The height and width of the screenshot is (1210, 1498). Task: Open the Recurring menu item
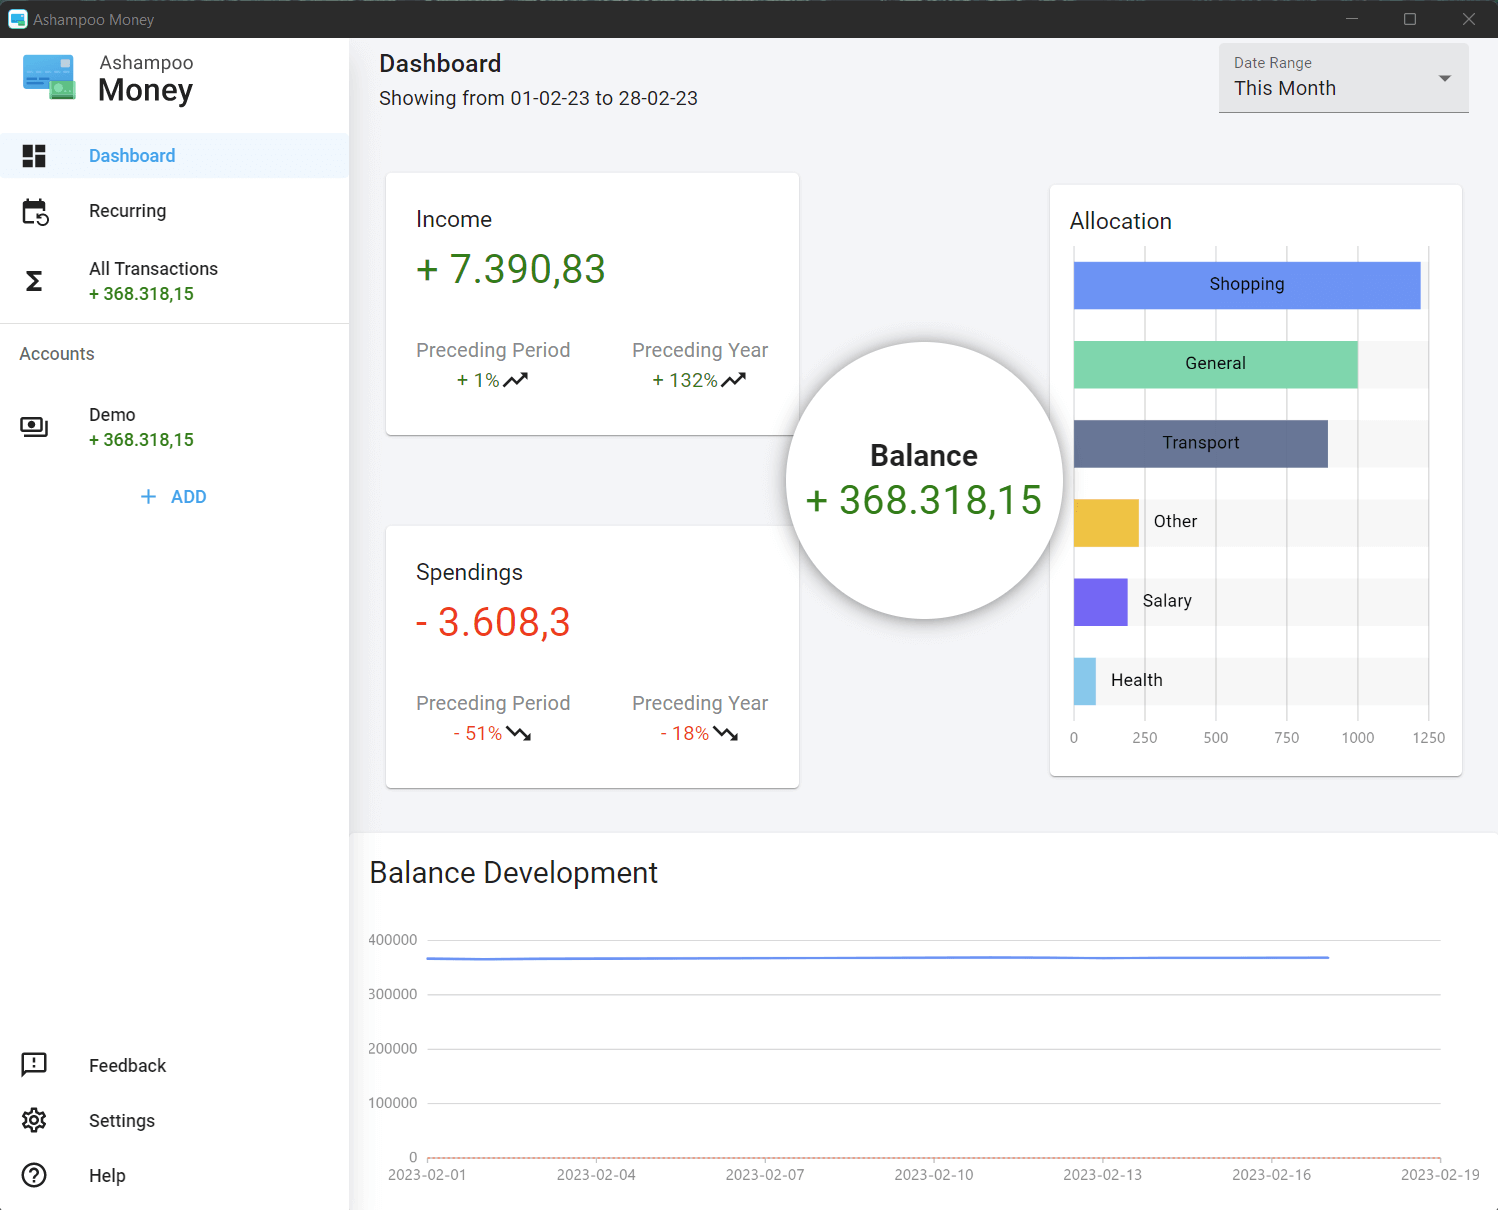click(127, 211)
